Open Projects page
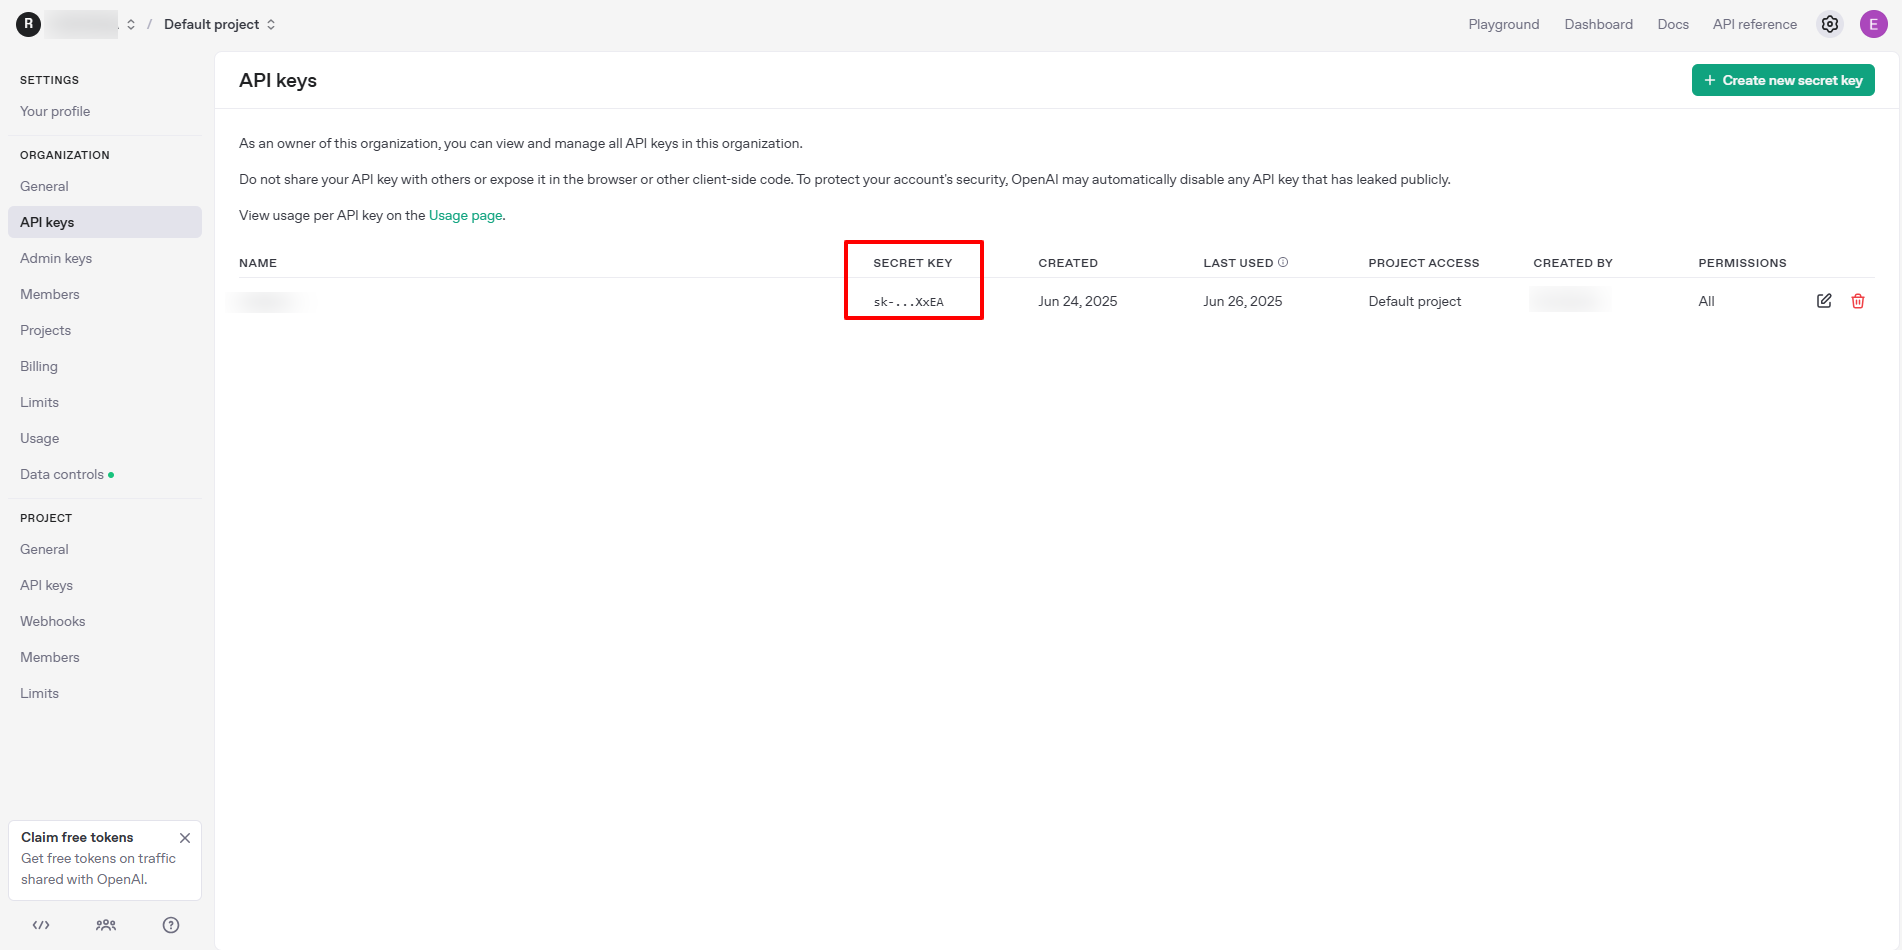The image size is (1902, 950). click(x=105, y=330)
